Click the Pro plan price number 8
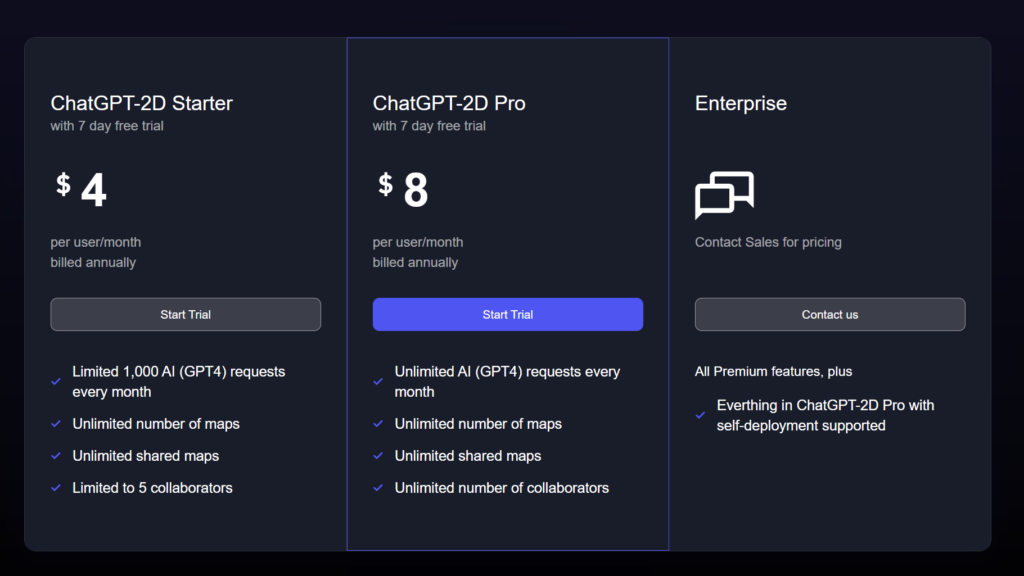The height and width of the screenshot is (576, 1024). coord(415,191)
